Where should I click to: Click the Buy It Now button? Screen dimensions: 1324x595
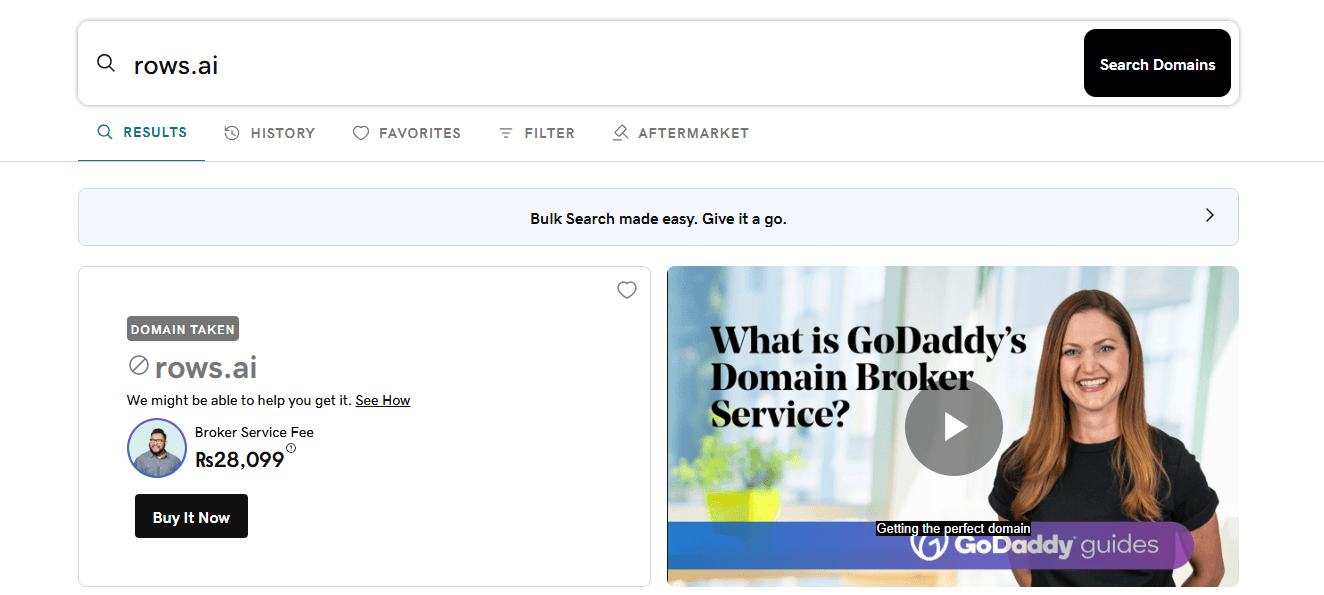[191, 517]
